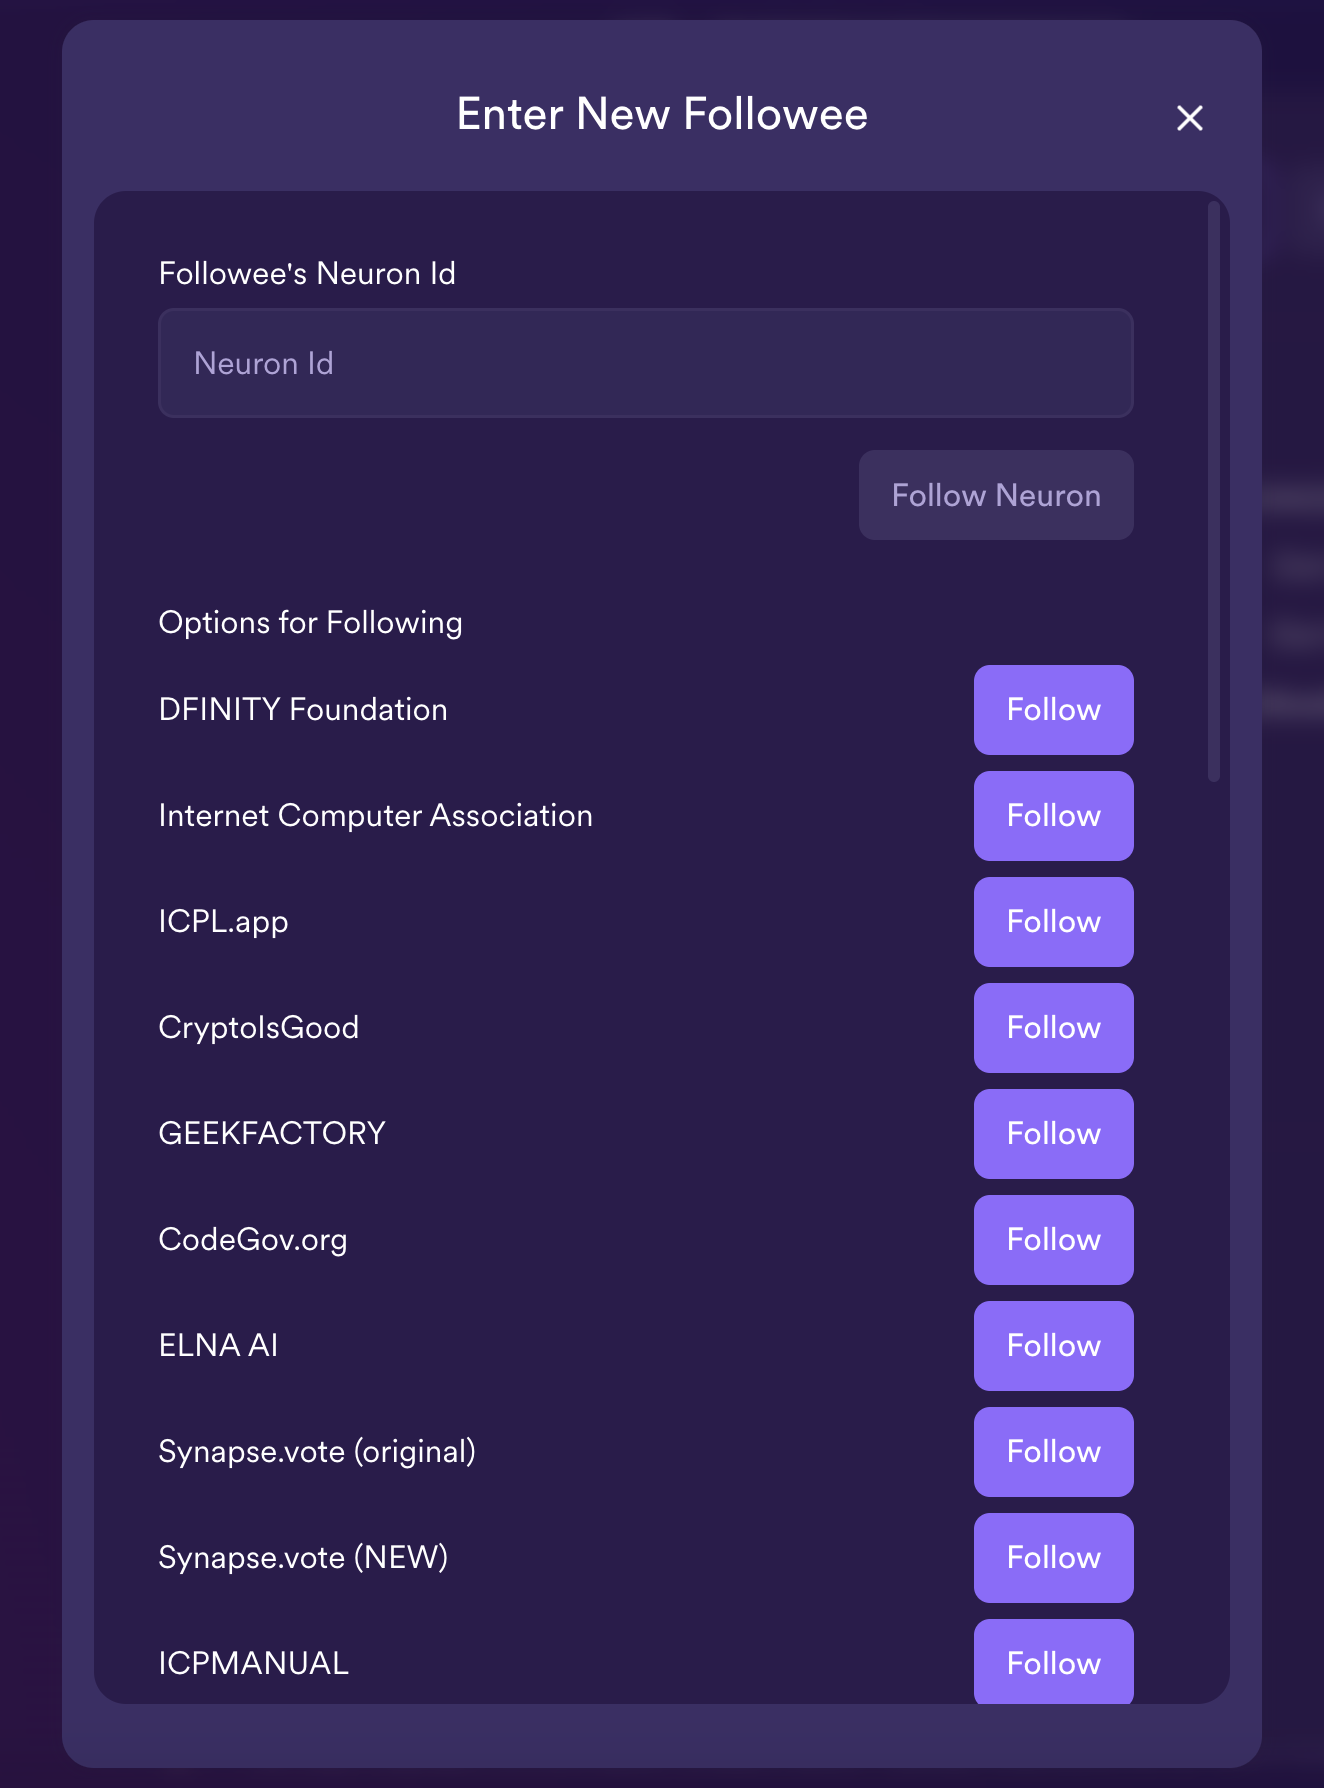Click the ELNA AI label
The width and height of the screenshot is (1324, 1788).
218,1346
